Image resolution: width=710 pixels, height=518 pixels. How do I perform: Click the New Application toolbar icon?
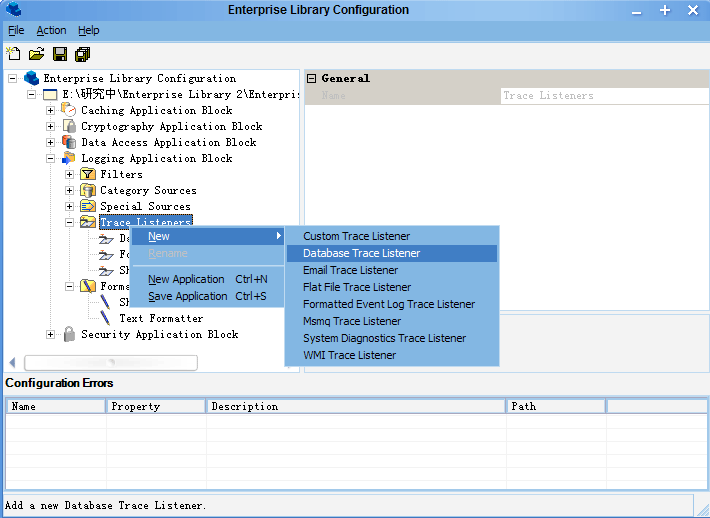click(13, 54)
